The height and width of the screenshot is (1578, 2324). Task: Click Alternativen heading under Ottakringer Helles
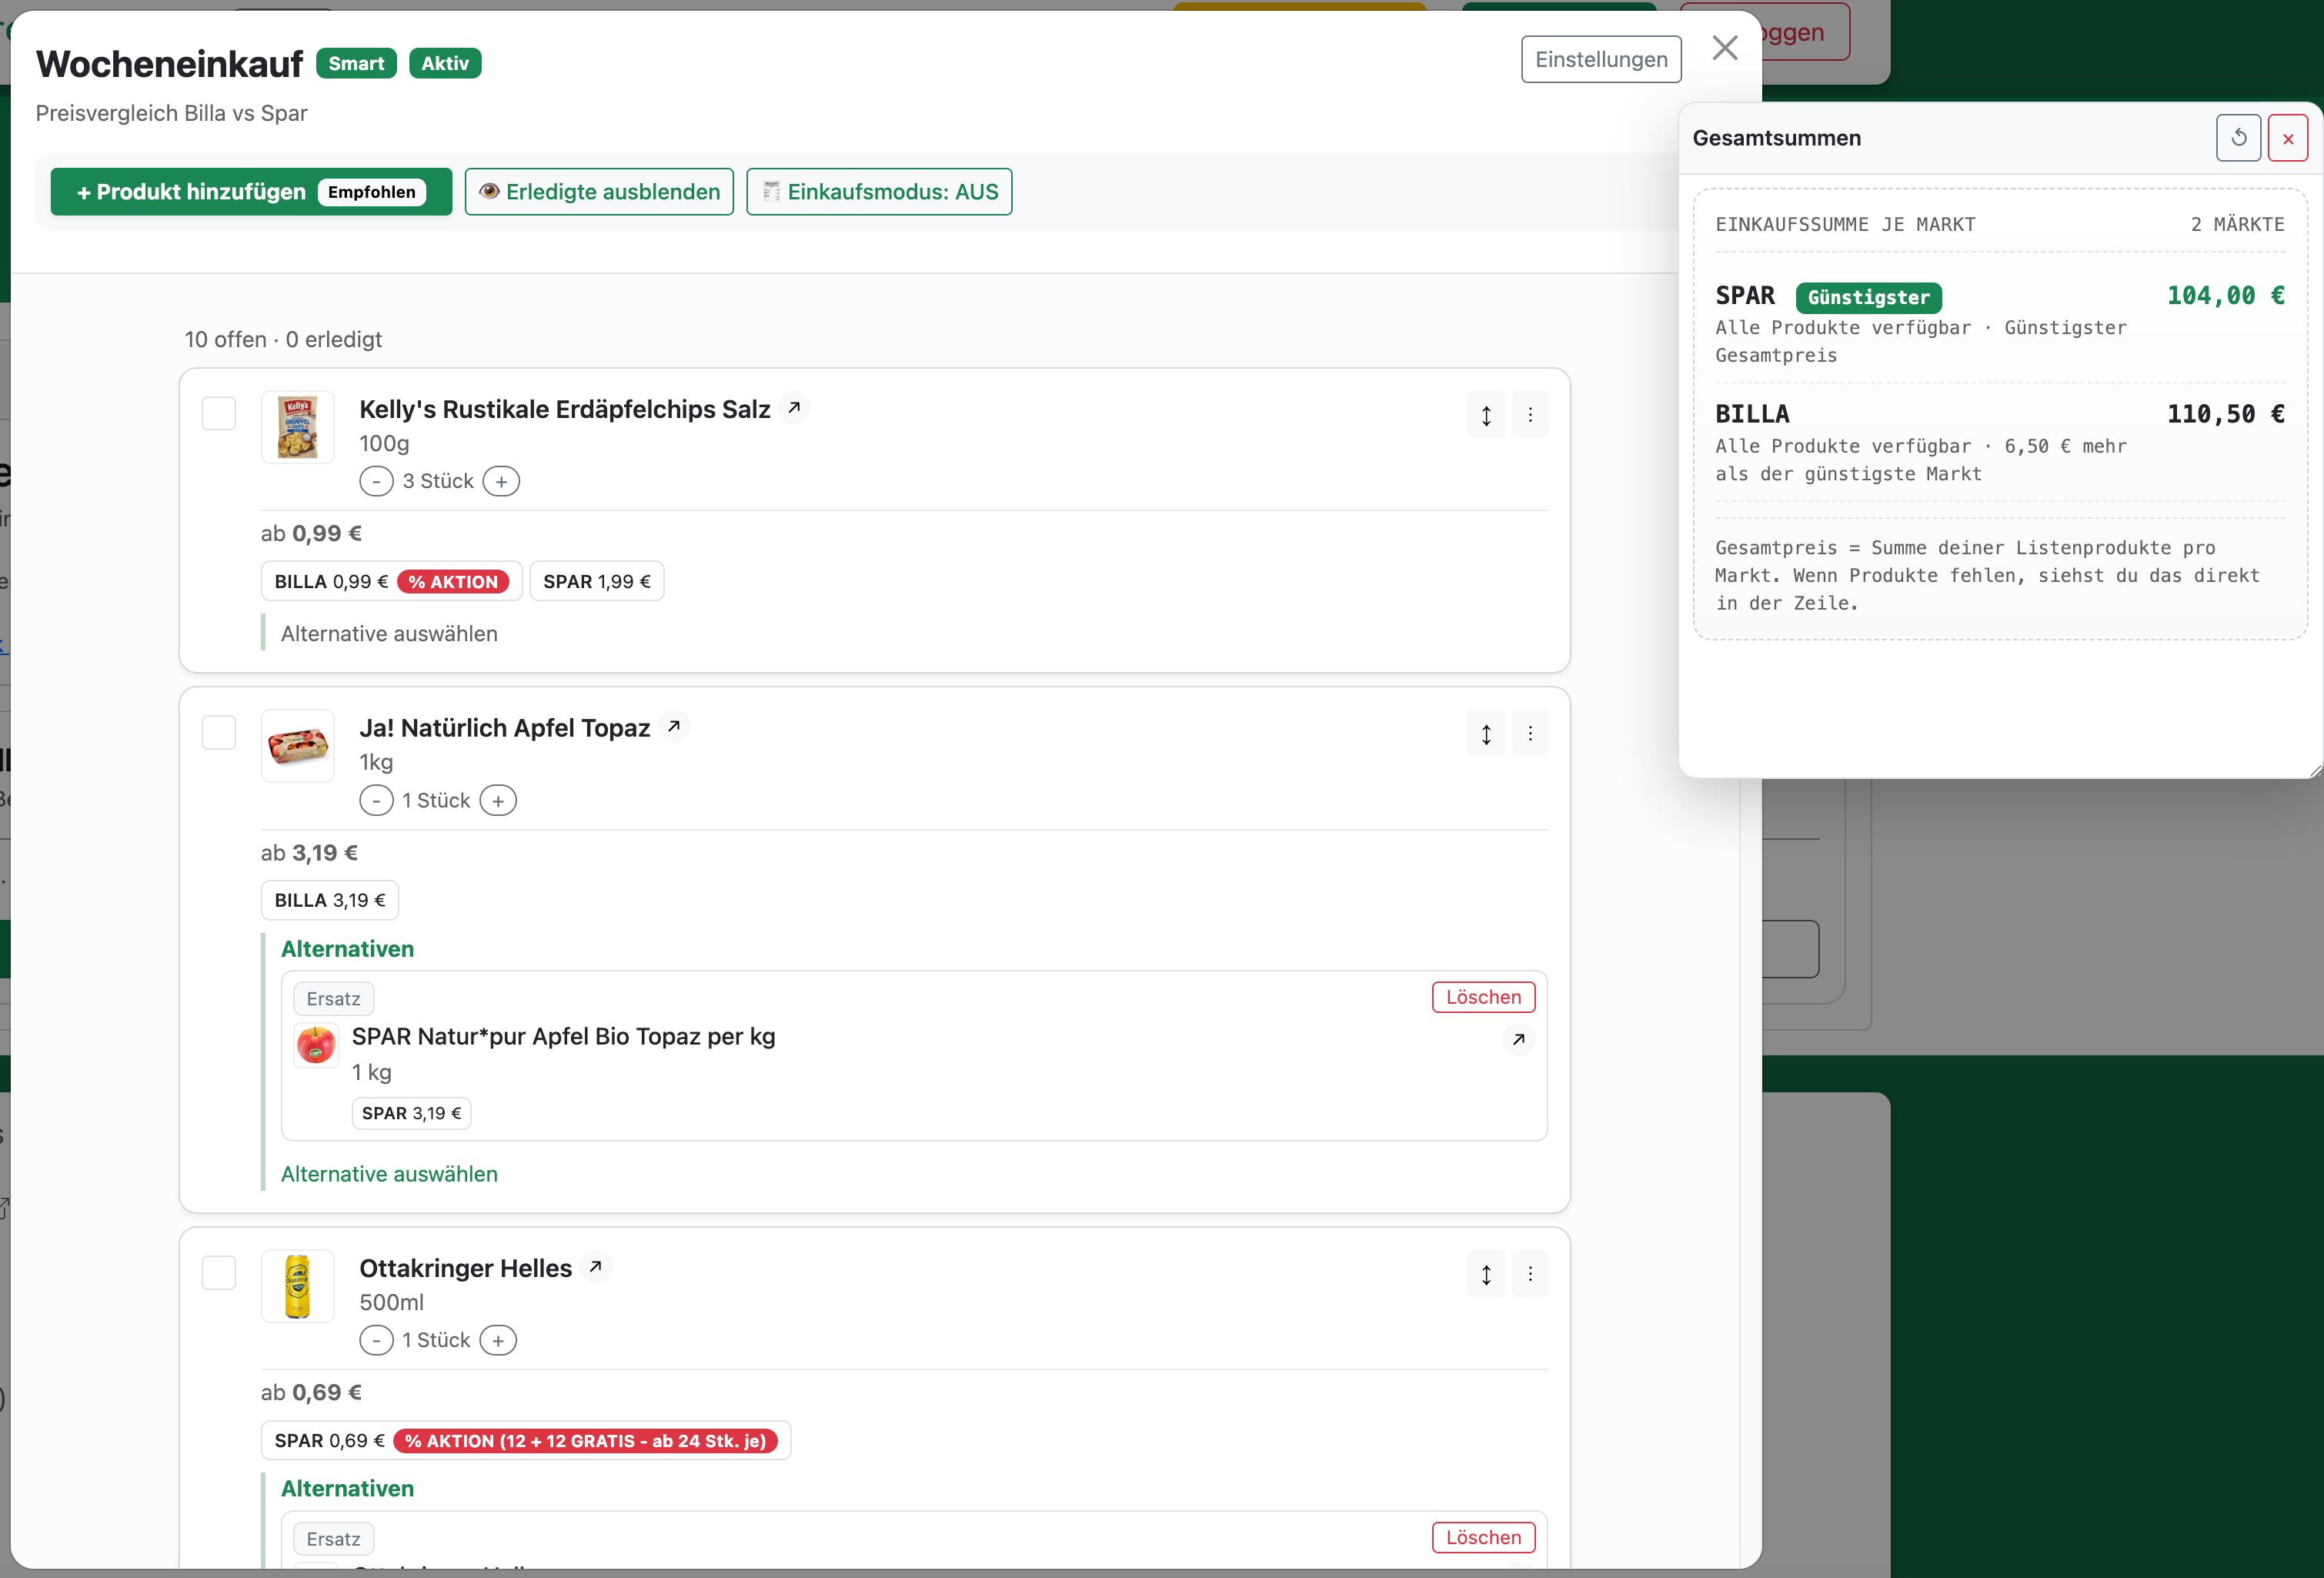click(347, 1488)
